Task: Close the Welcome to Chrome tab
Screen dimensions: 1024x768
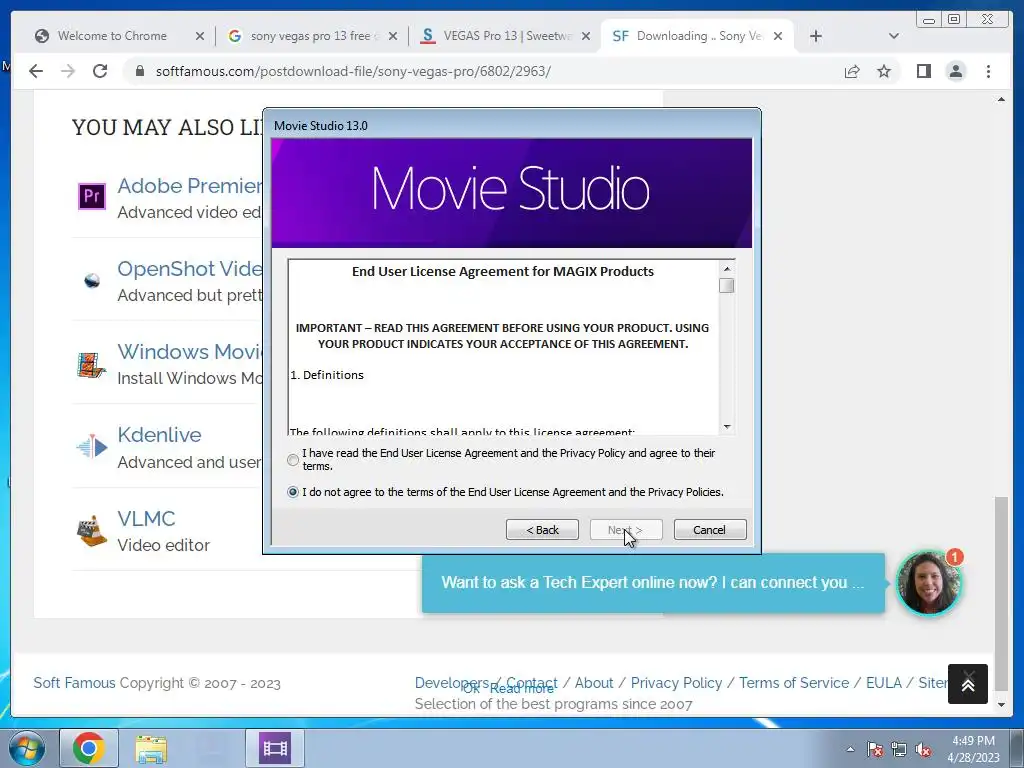Action: point(200,36)
